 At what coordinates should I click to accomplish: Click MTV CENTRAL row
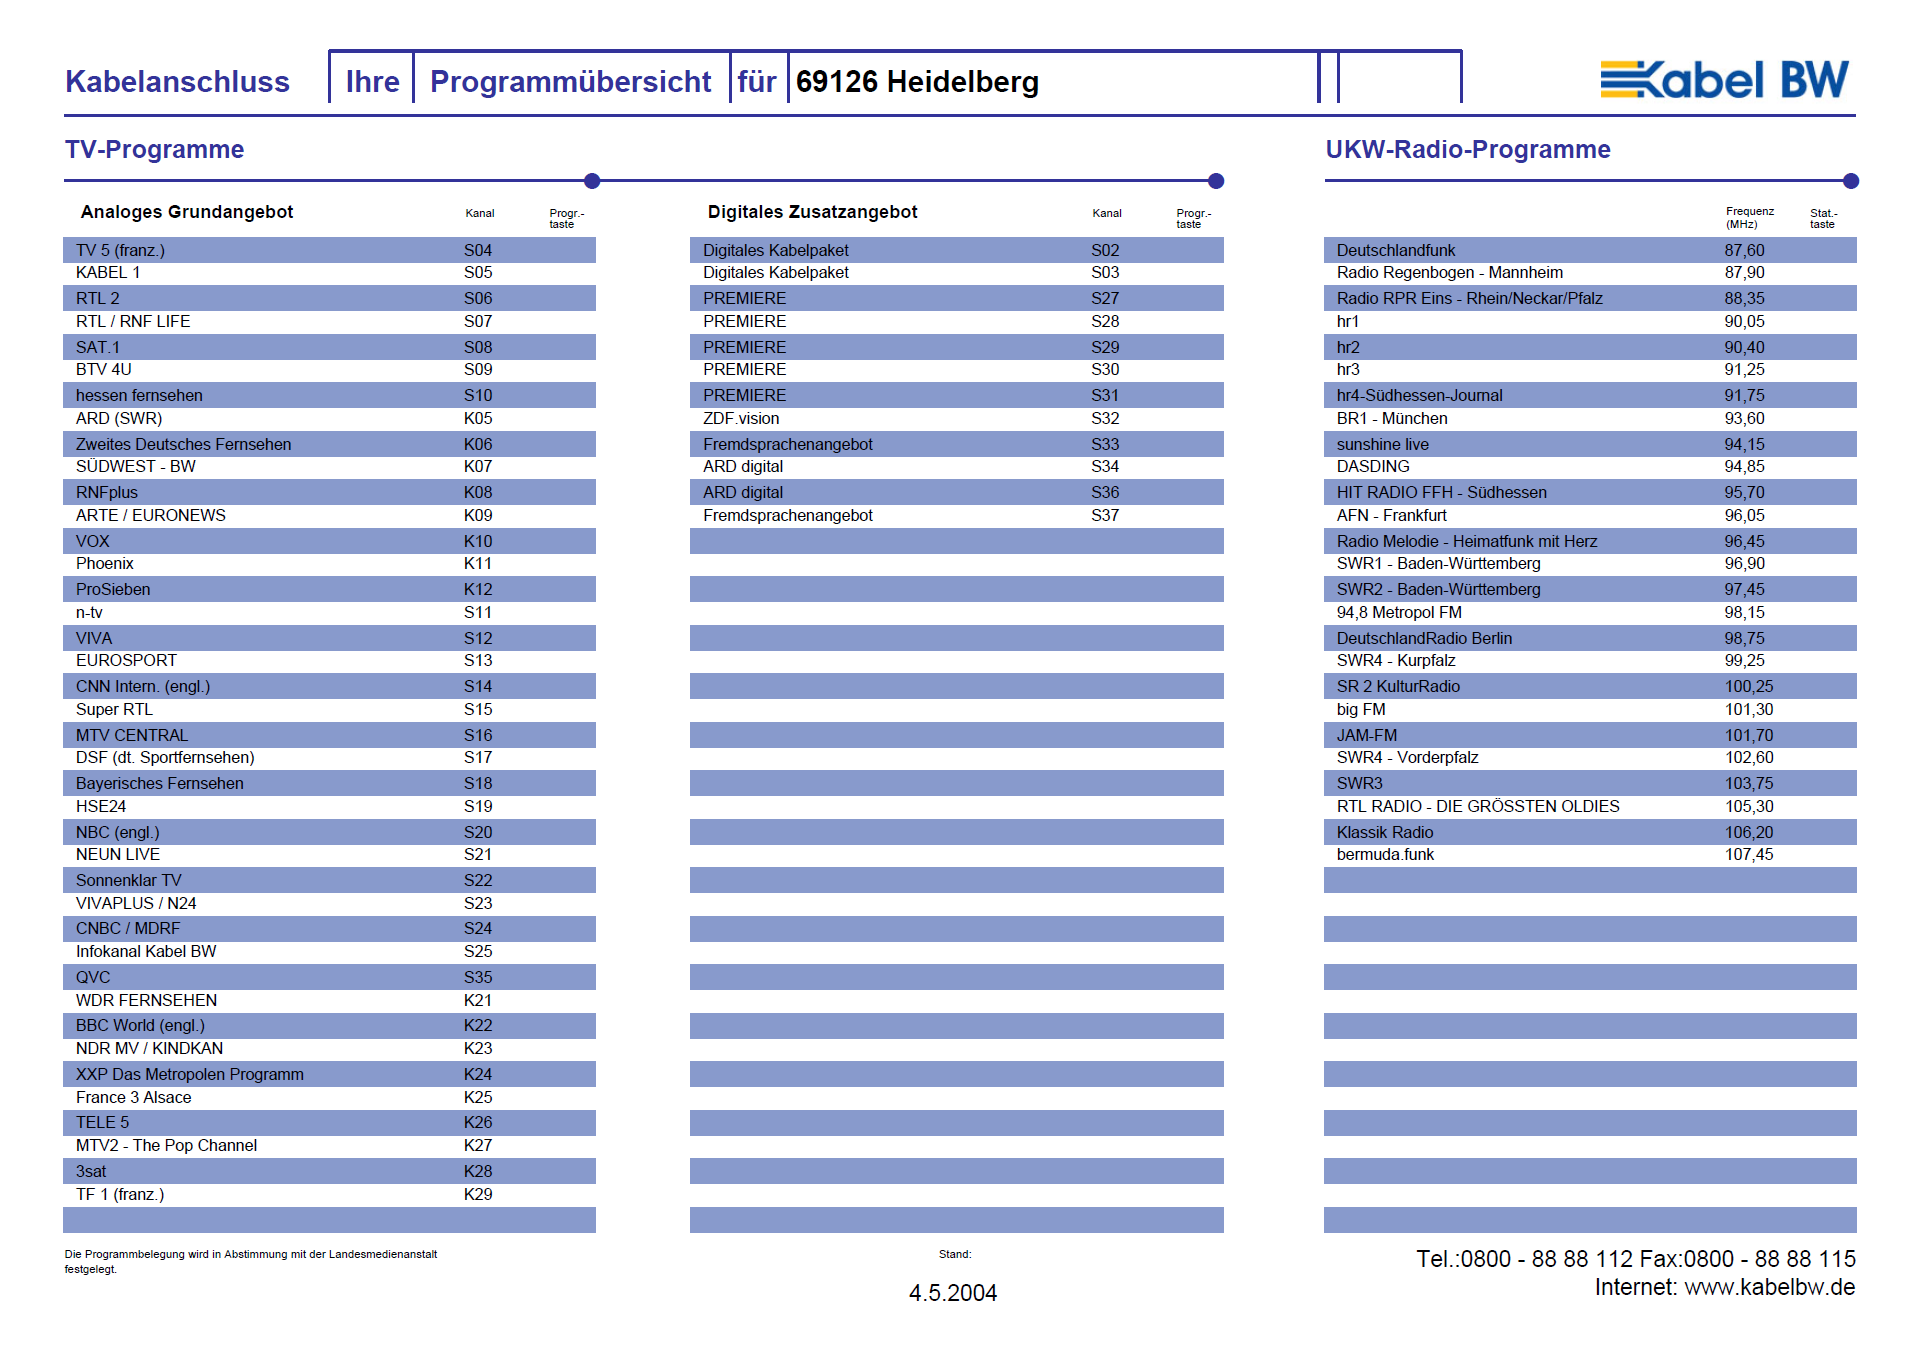click(x=329, y=735)
